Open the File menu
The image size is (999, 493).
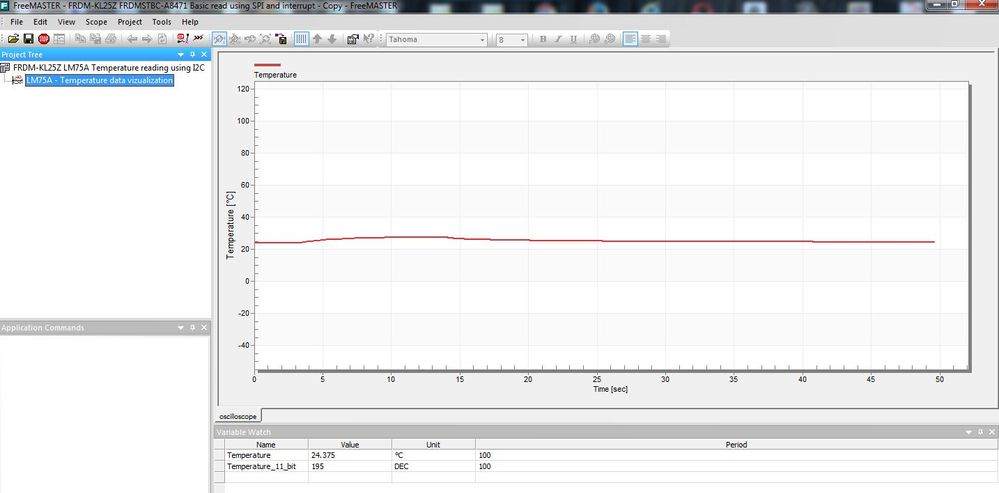[x=17, y=22]
